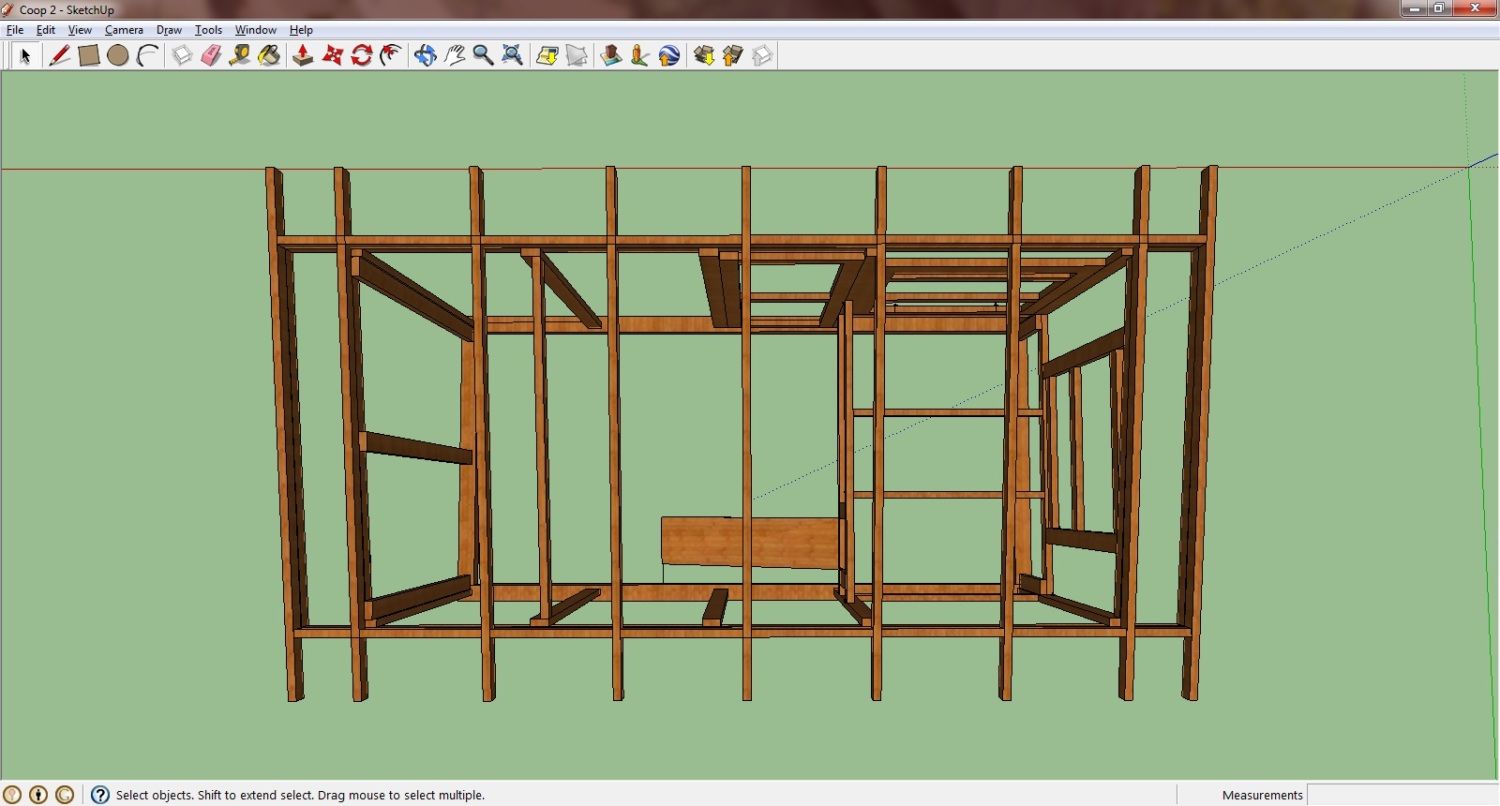
Task: Select the Circle drawing tool
Action: [x=118, y=56]
